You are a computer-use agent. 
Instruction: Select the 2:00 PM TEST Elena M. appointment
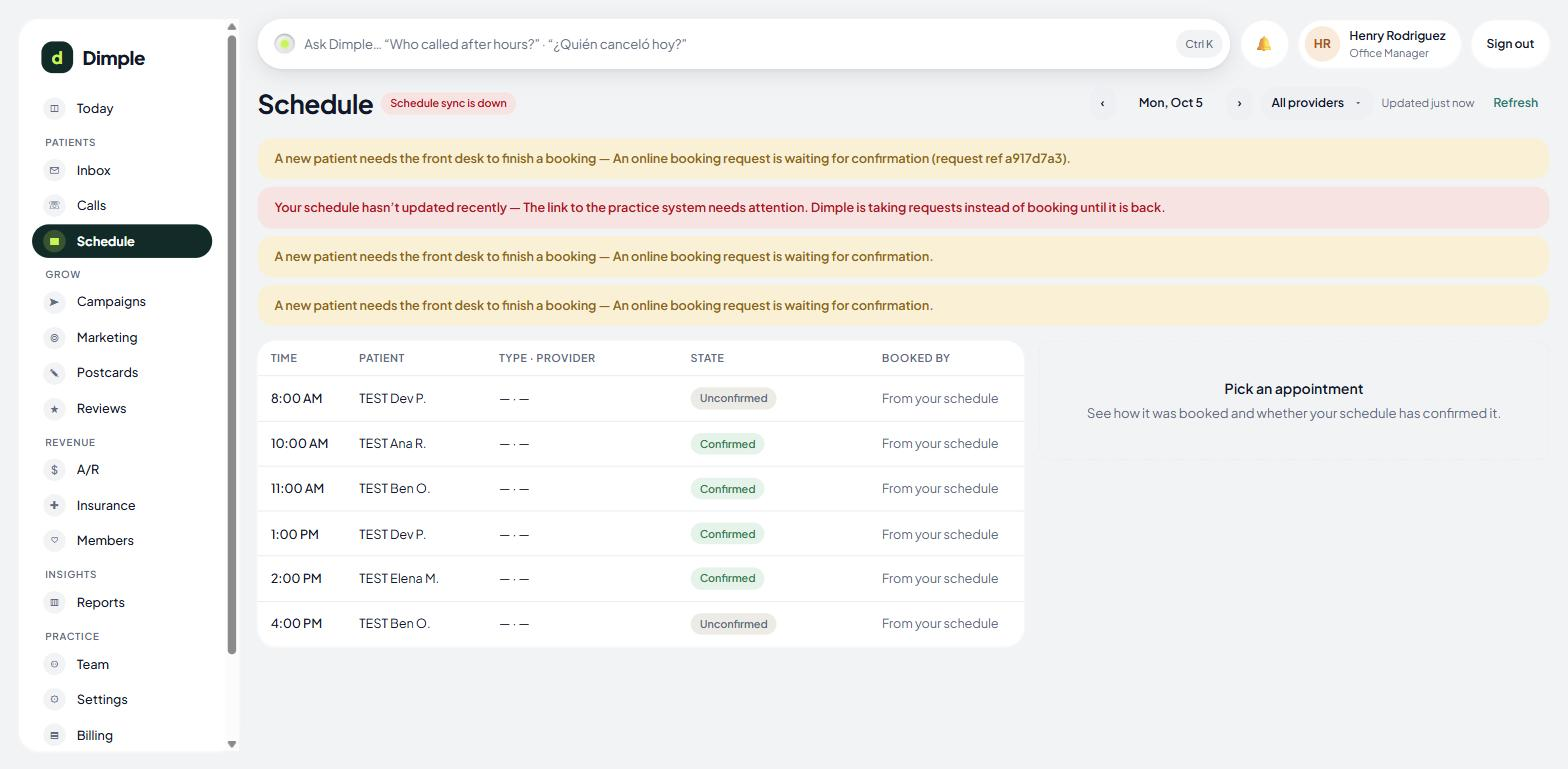coord(641,579)
